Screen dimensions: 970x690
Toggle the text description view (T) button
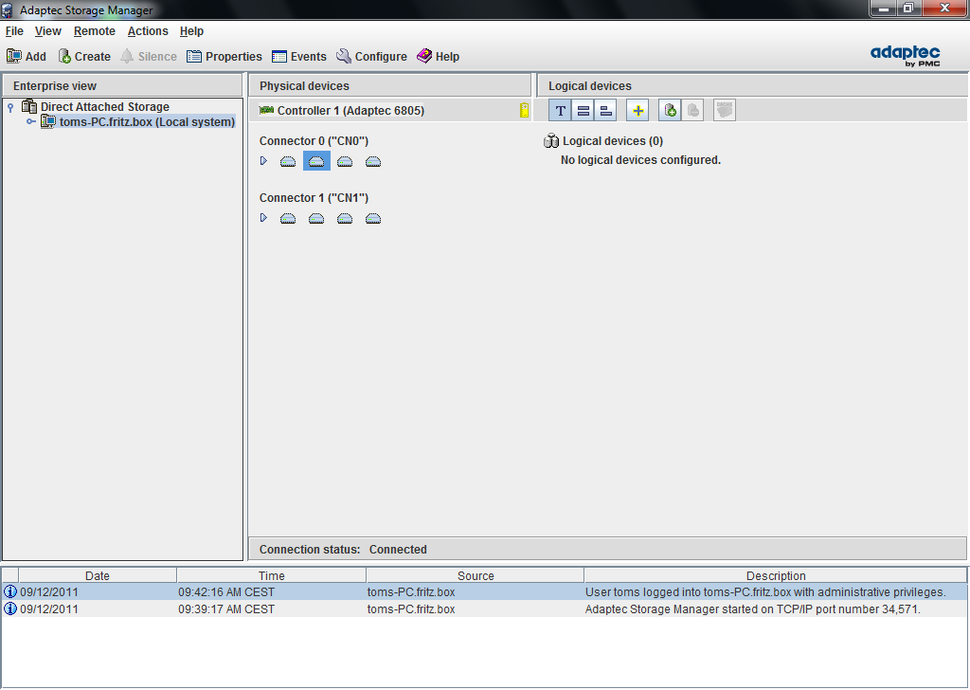click(x=560, y=111)
